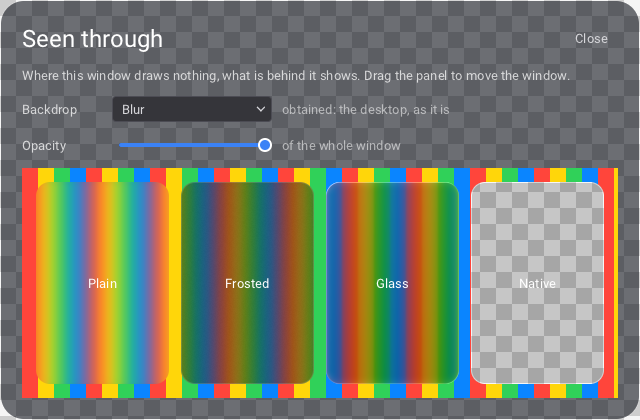
Task: Select the Native checkerboard card
Action: (538, 283)
